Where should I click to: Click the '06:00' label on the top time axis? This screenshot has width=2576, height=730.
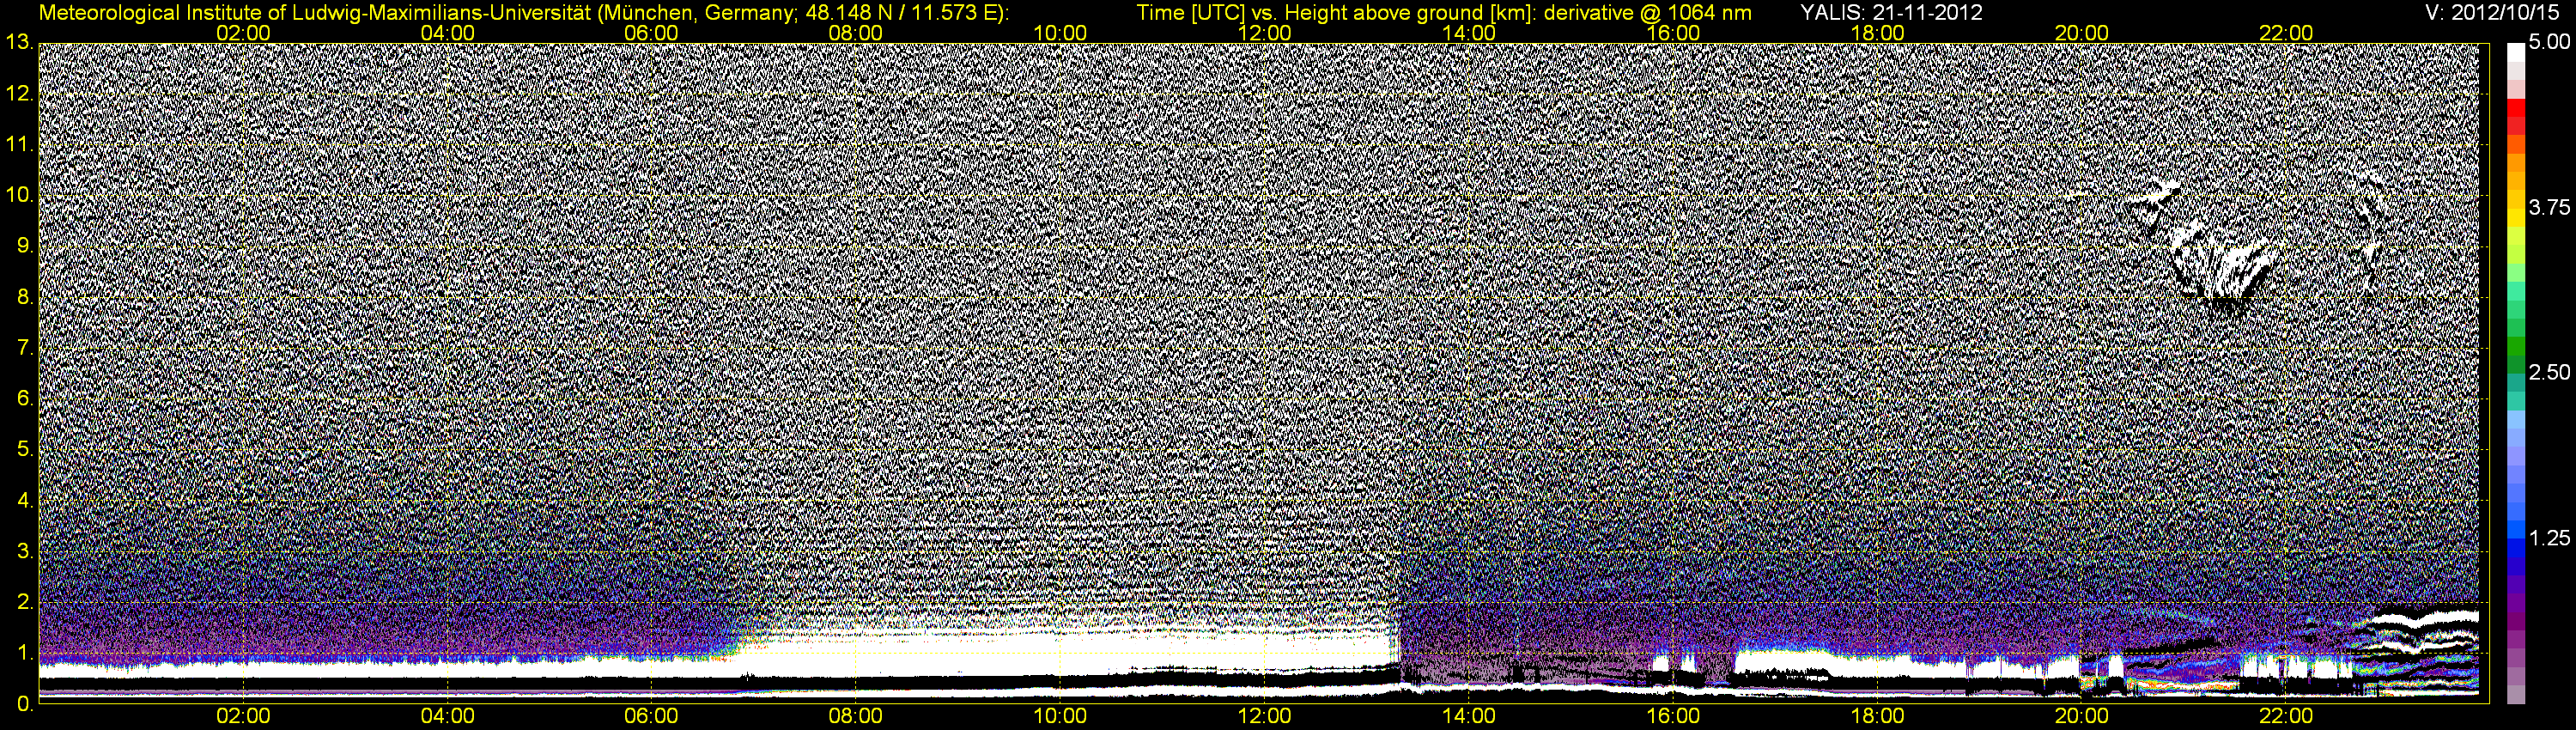point(652,33)
